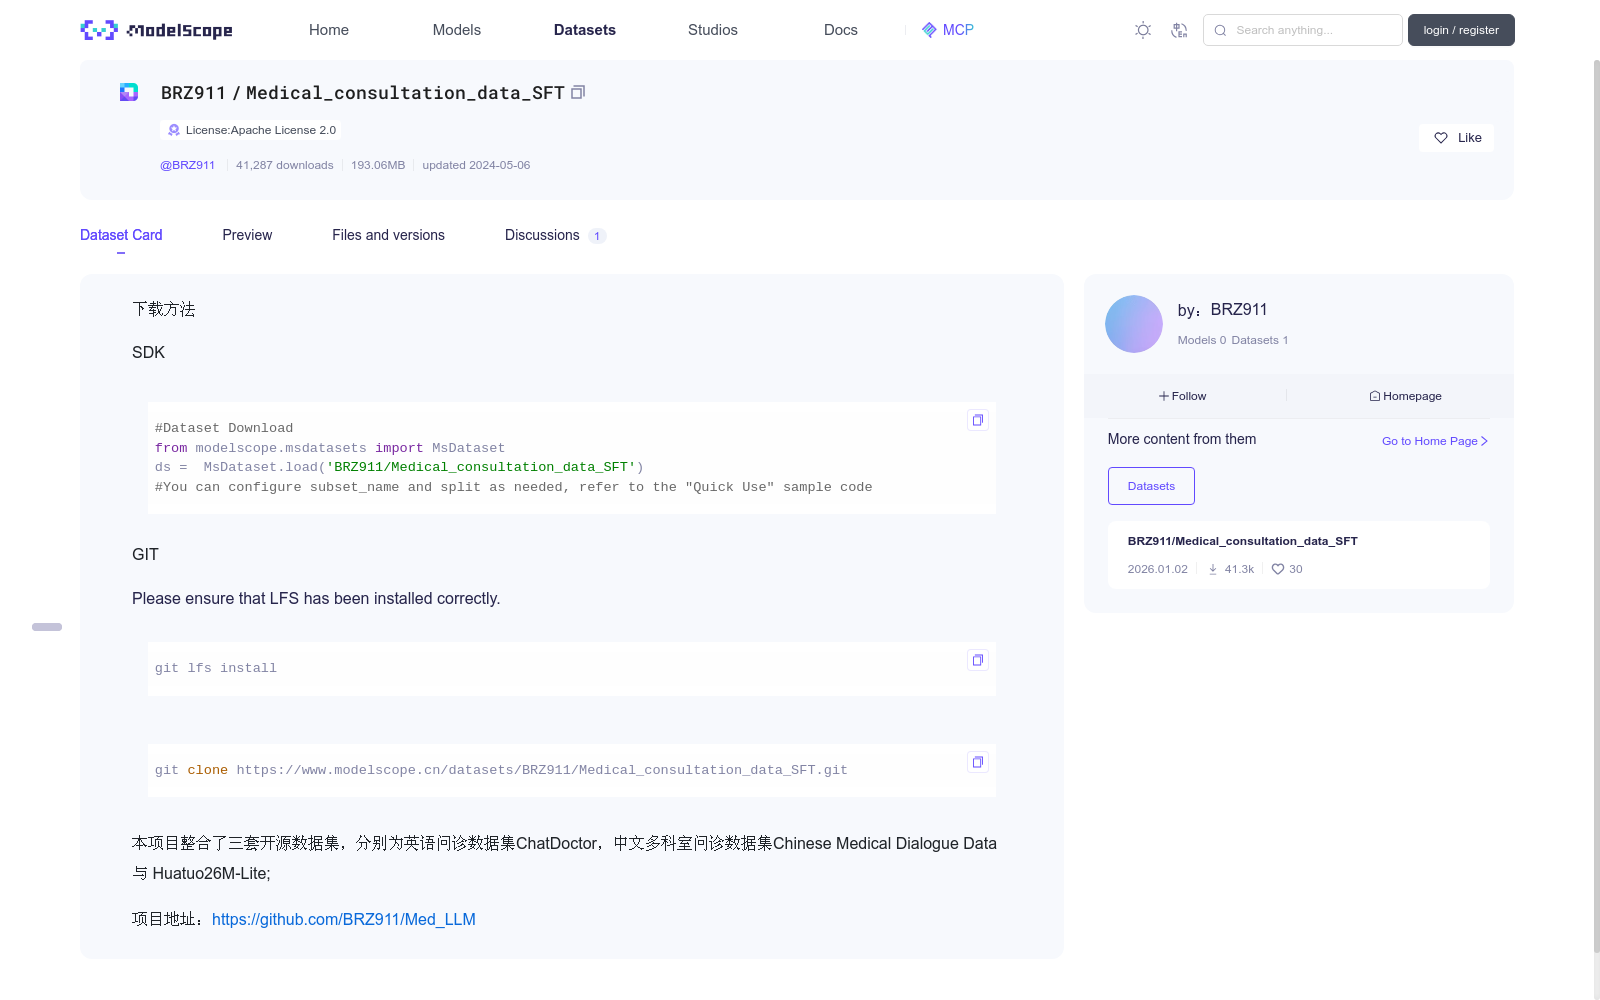Click the 'git lfs install' code text
This screenshot has width=1600, height=1000.
point(216,668)
